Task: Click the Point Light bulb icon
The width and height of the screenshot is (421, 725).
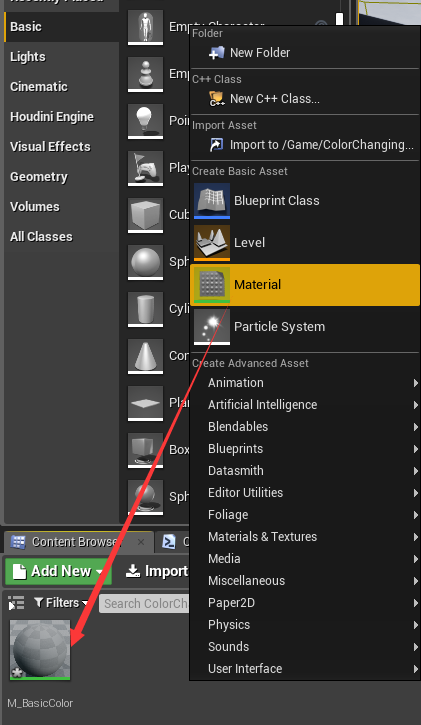Action: pyautogui.click(x=146, y=121)
